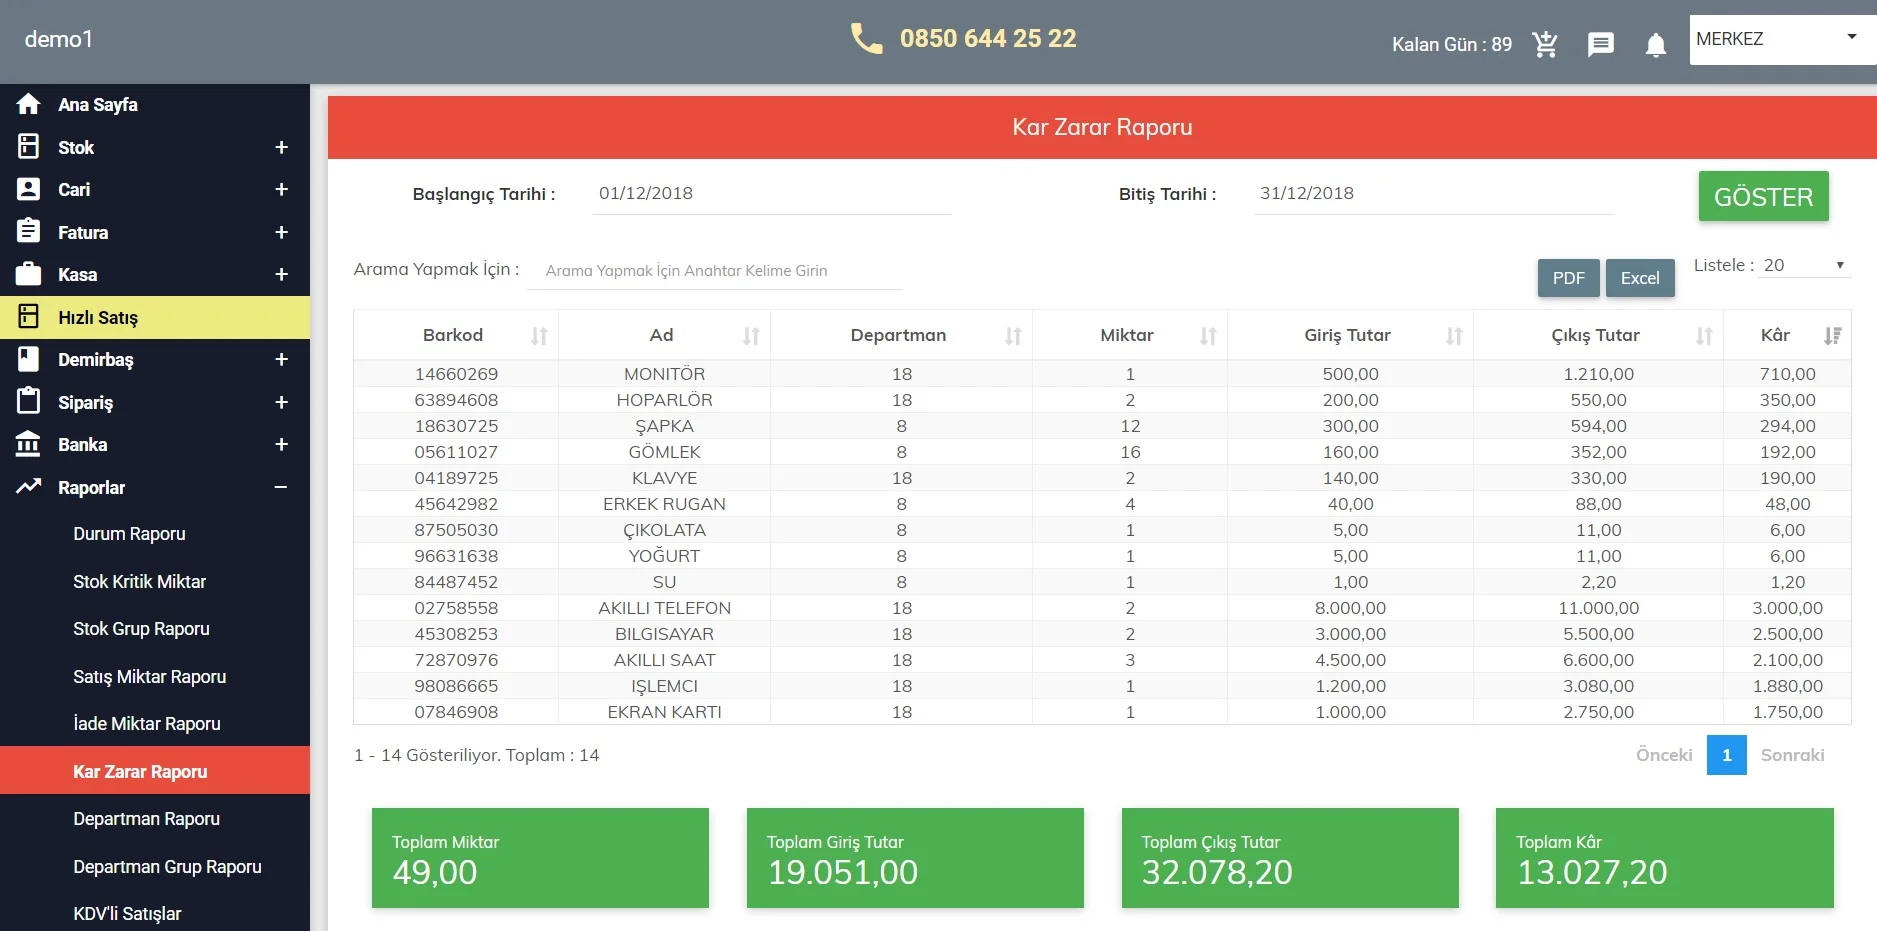
Task: Expand the Stok menu plus sign
Action: tap(281, 147)
